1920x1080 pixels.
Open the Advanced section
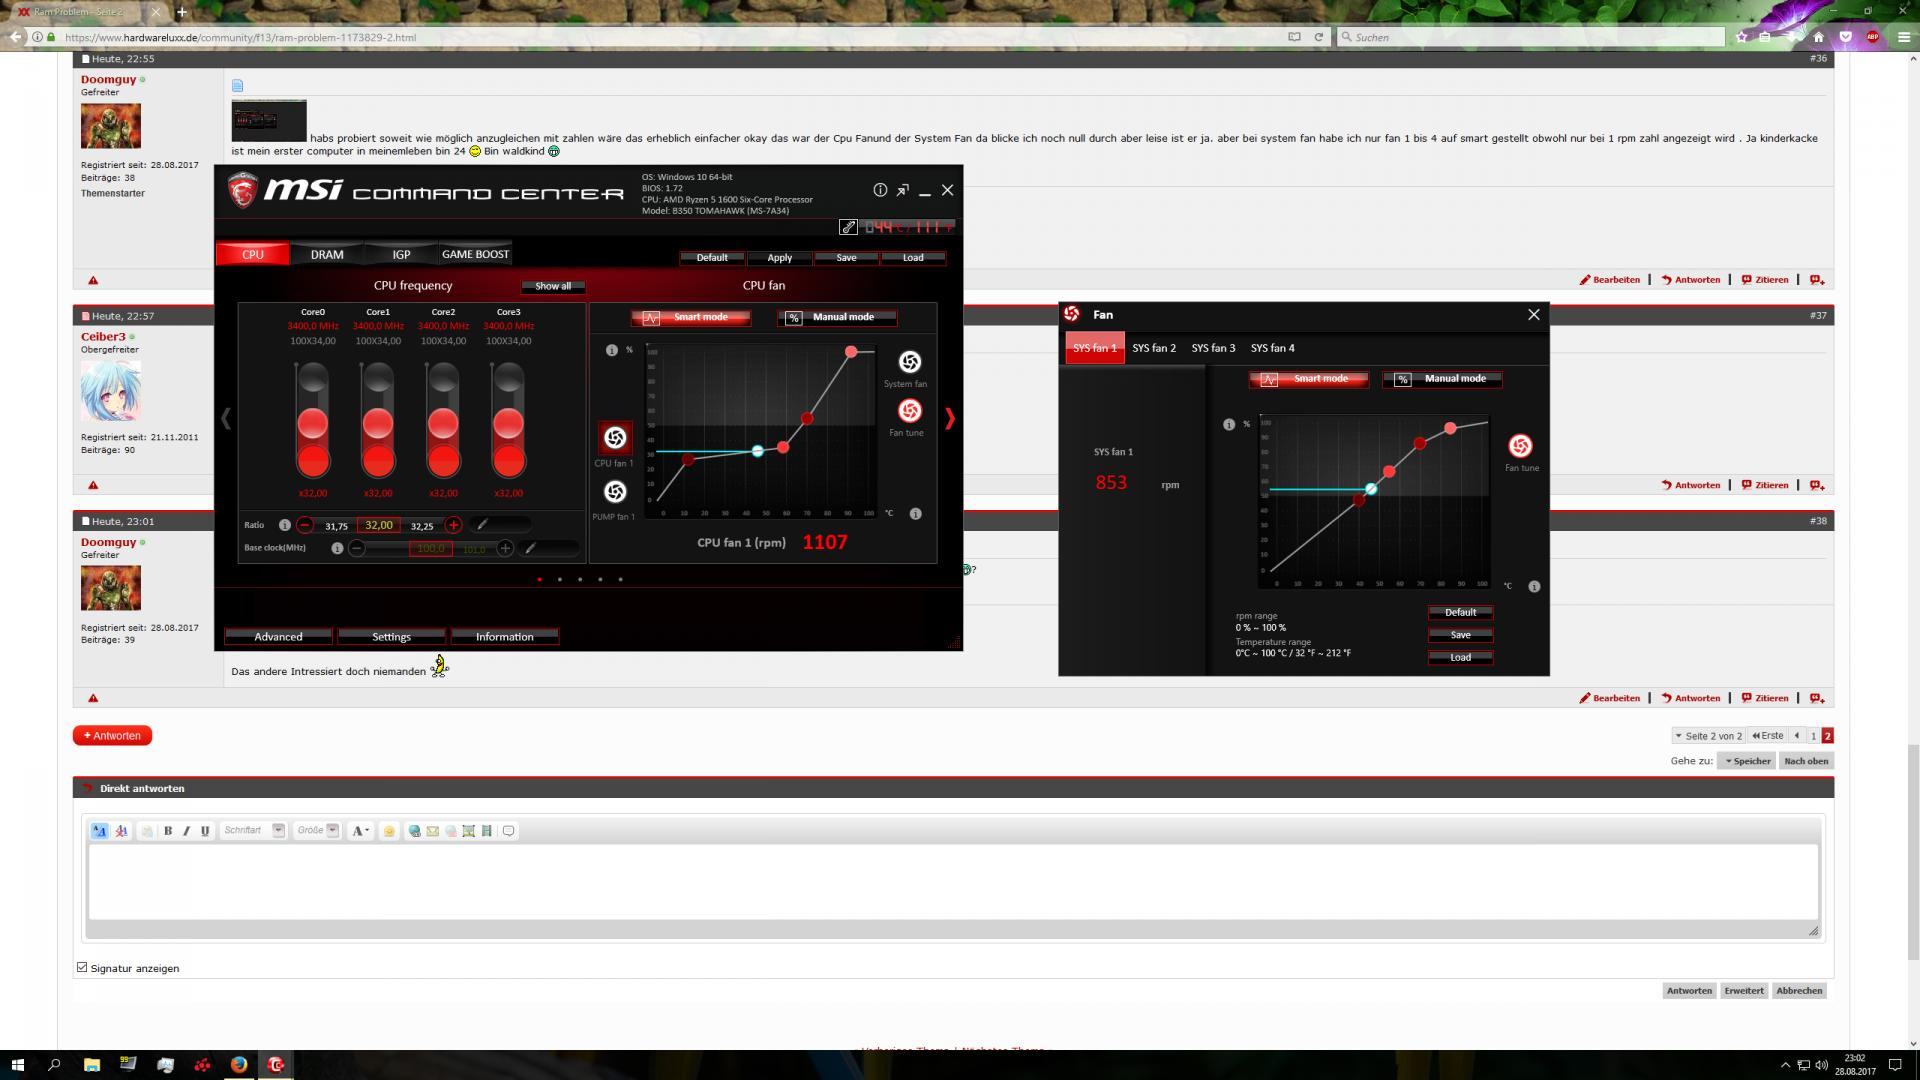278,637
